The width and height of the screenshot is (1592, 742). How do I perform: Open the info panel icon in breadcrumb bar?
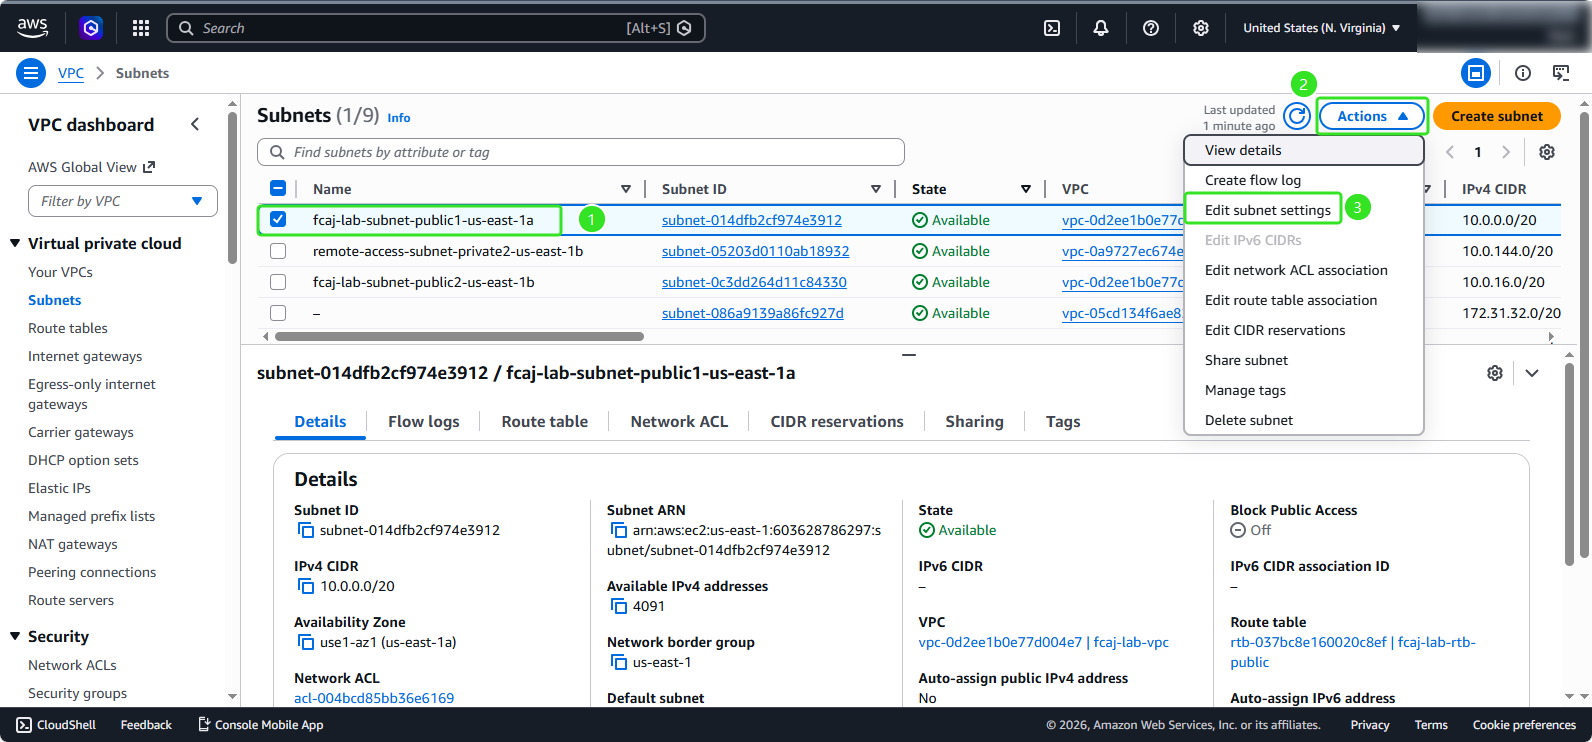1523,73
